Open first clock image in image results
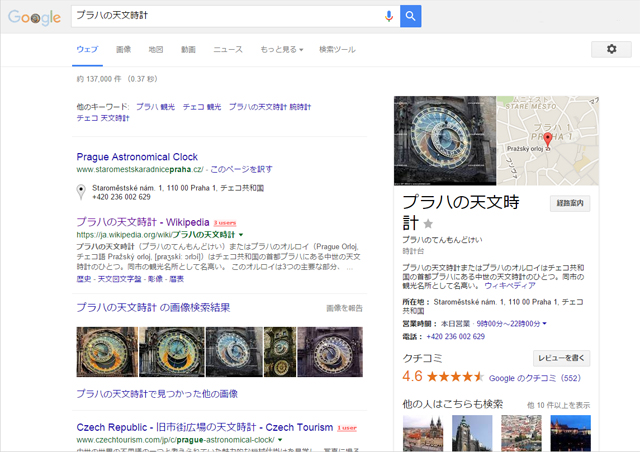The height and width of the screenshot is (452, 640). pos(107,352)
